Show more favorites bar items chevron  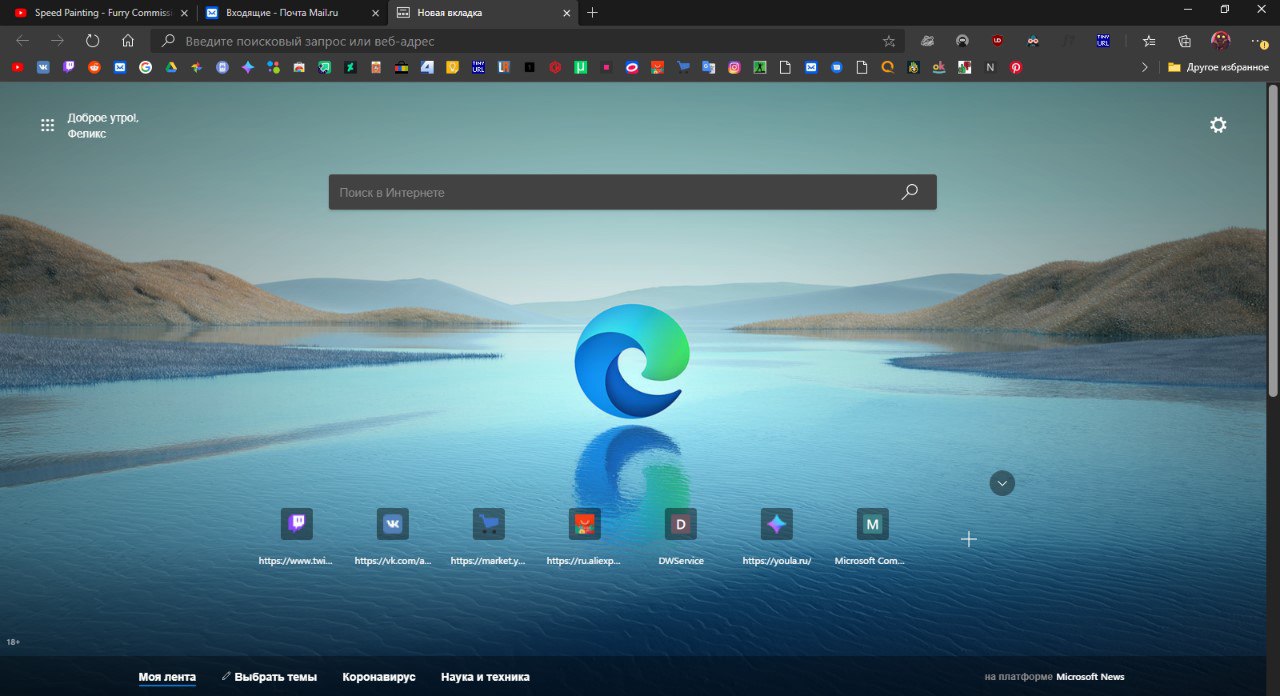click(1145, 68)
